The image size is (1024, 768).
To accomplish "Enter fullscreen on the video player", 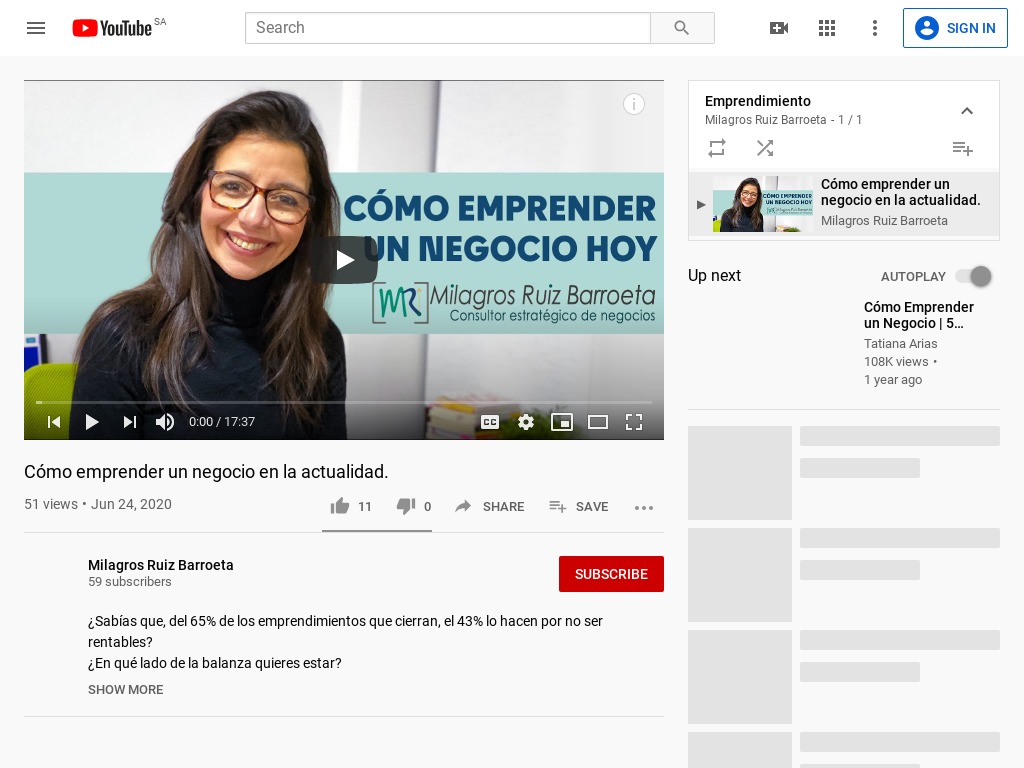I will (634, 422).
